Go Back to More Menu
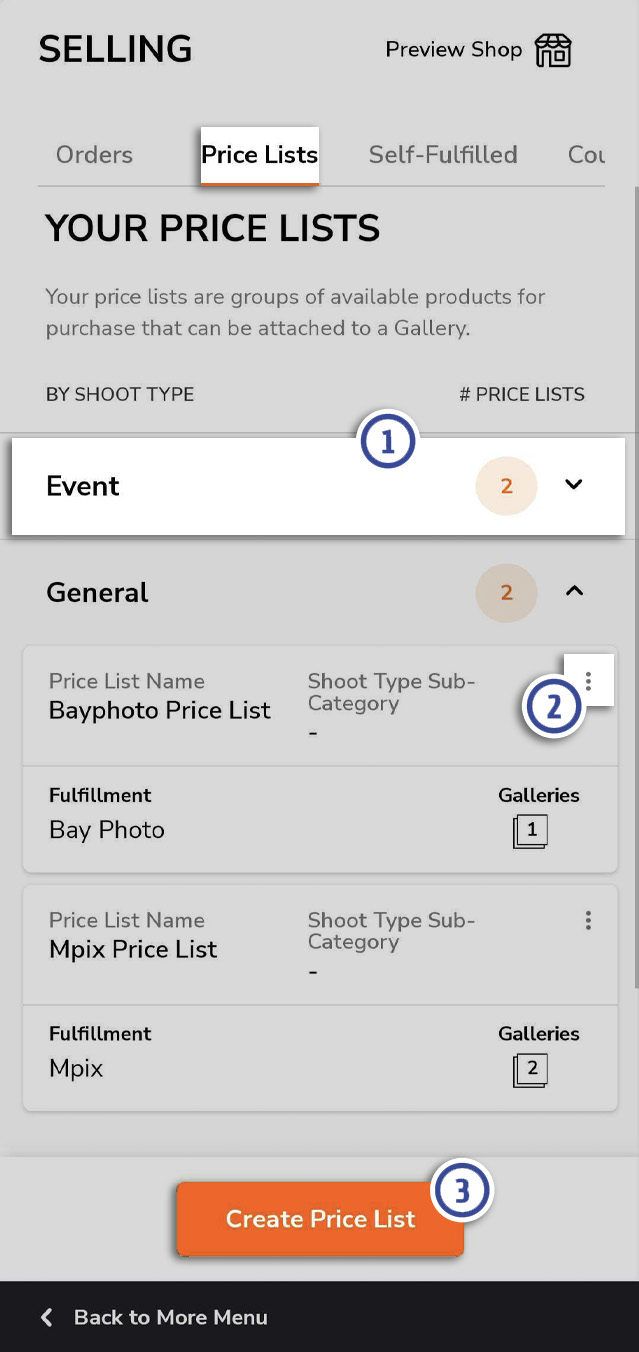The image size is (639, 1352). (153, 1317)
